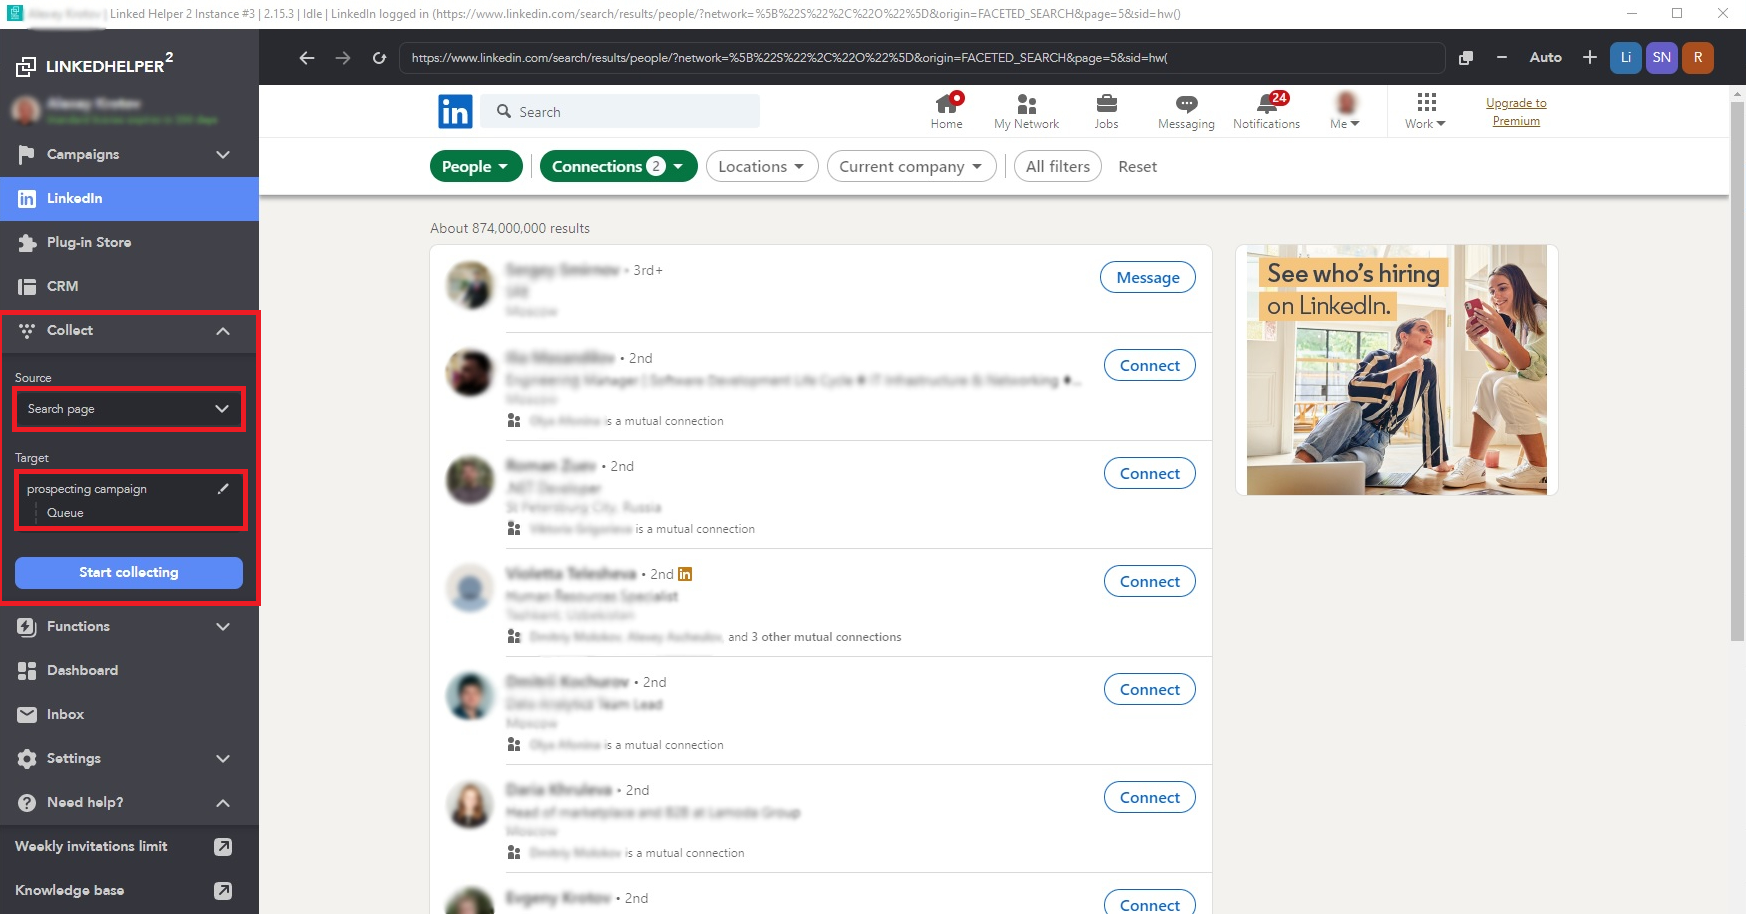The image size is (1746, 914).
Task: Zoom in with the plus icon
Action: coord(1590,58)
